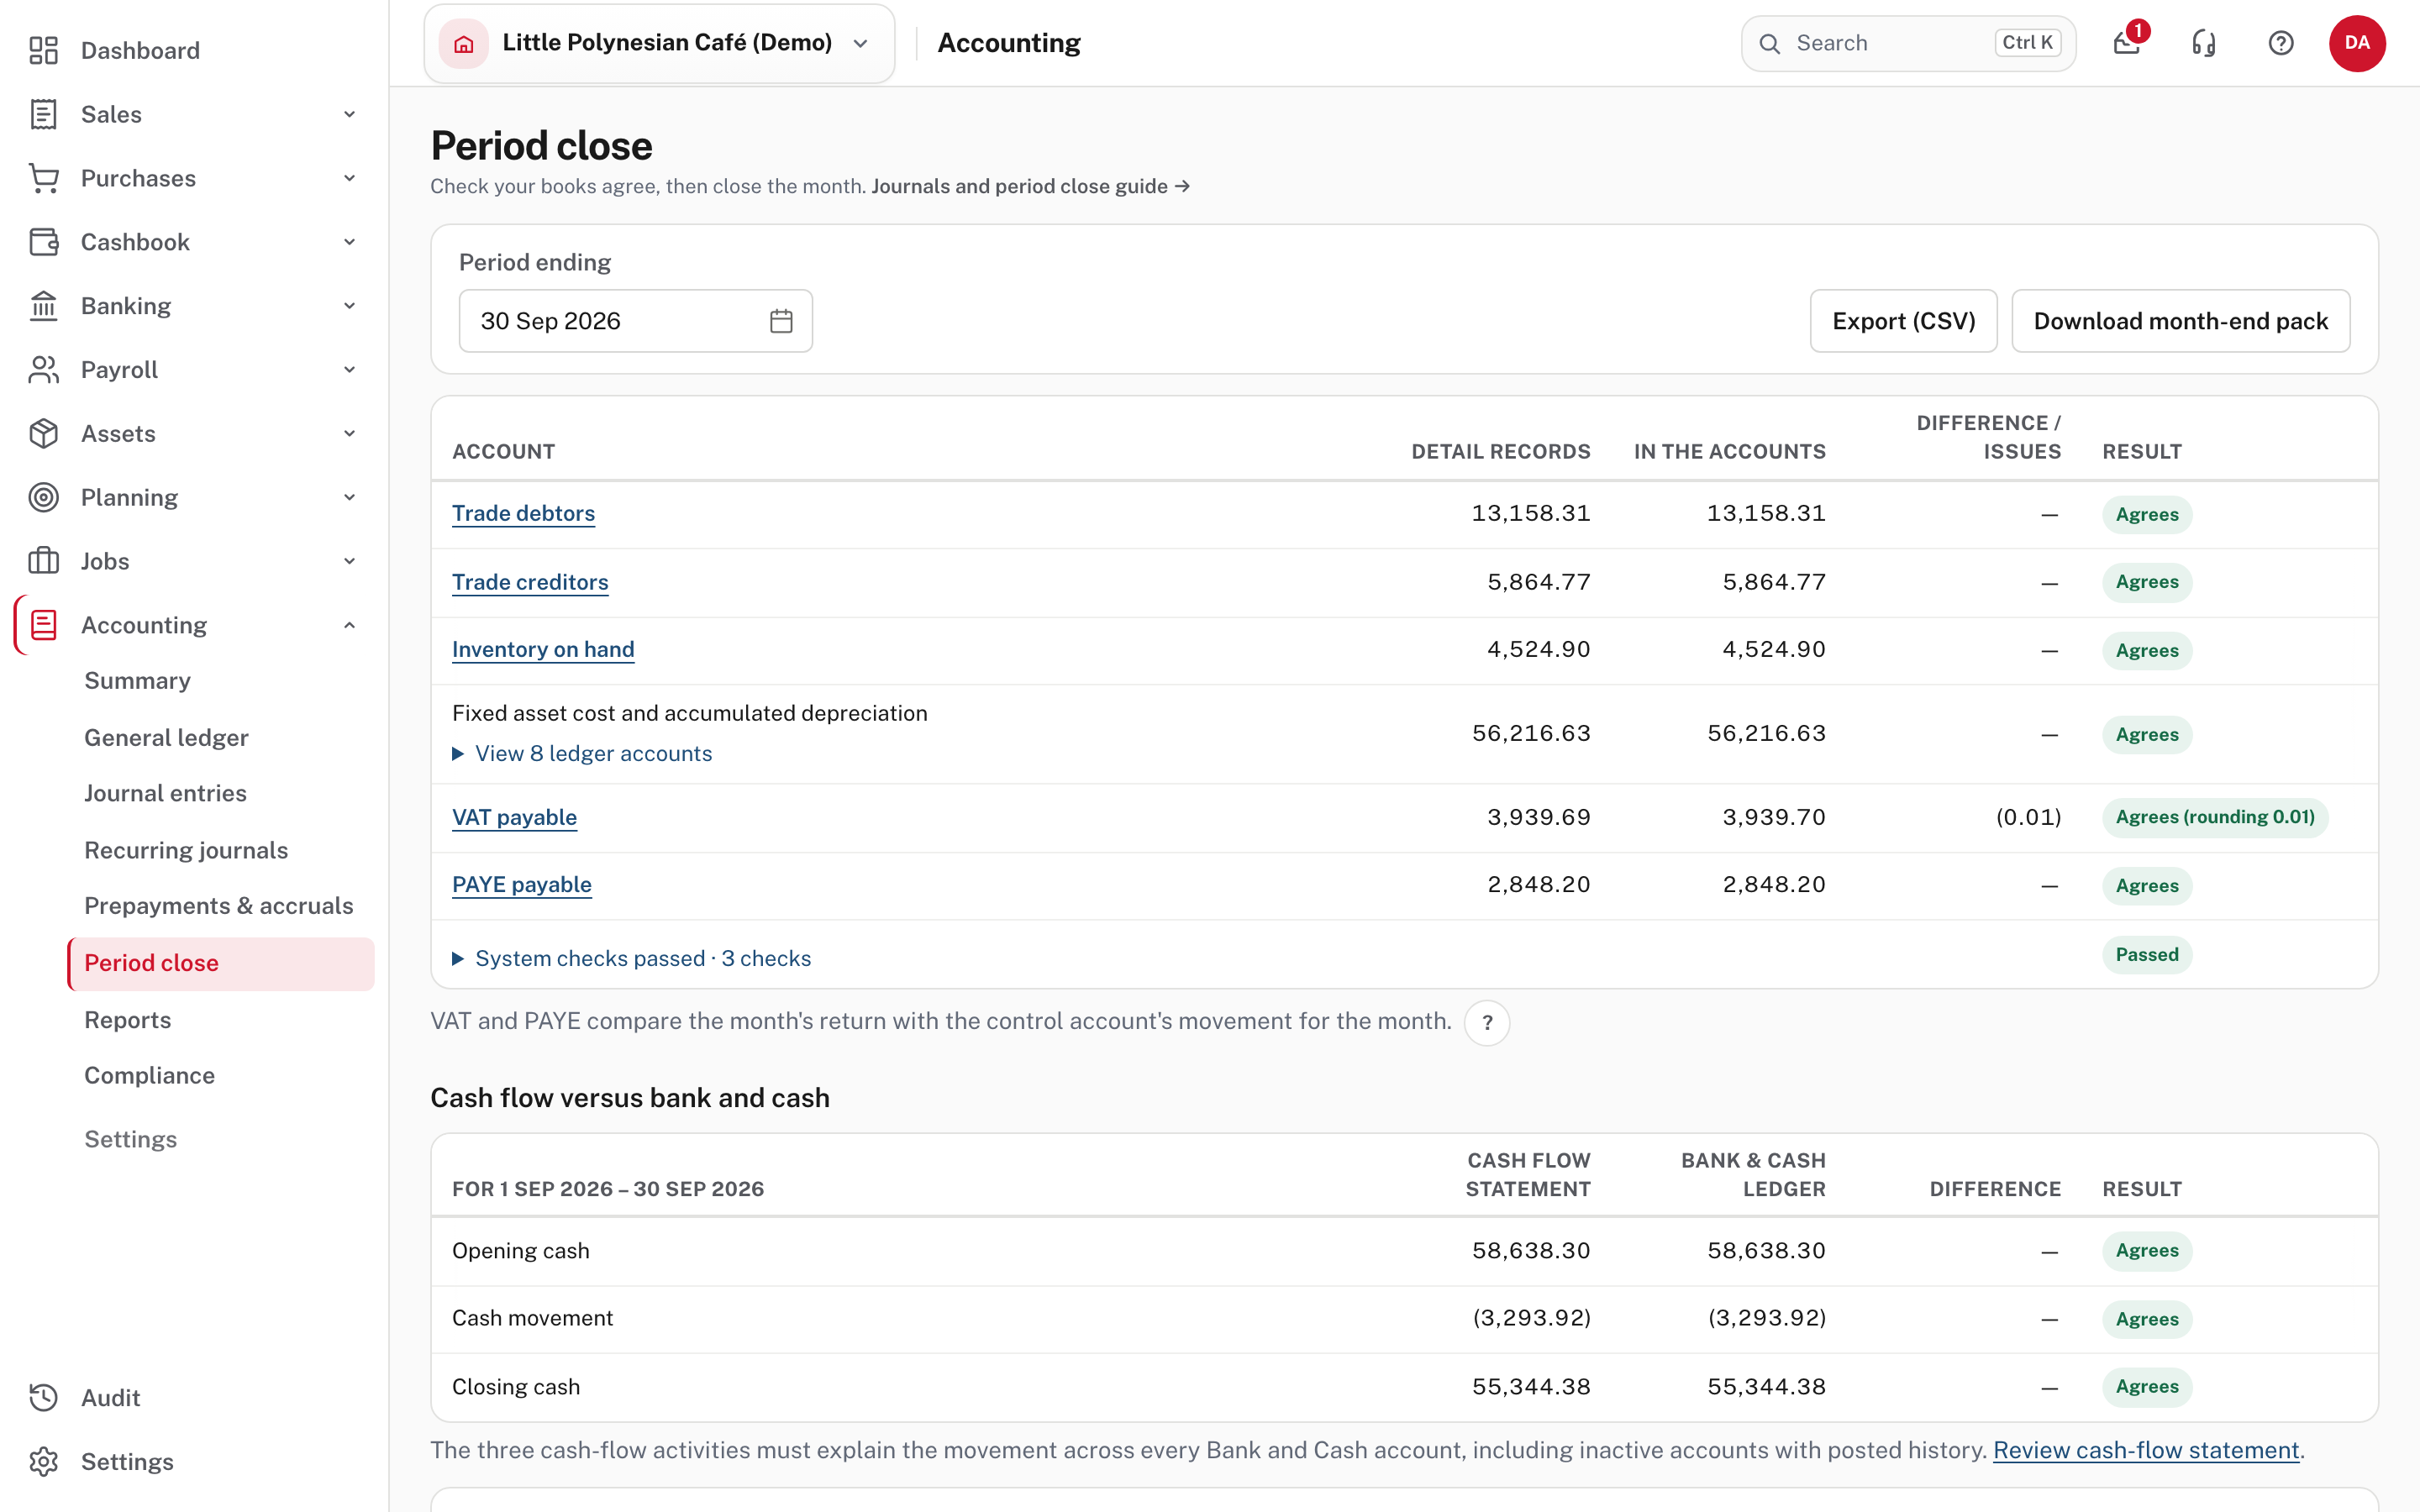Open the Recurring journals submenu item
Image resolution: width=2420 pixels, height=1512 pixels.
[x=186, y=850]
